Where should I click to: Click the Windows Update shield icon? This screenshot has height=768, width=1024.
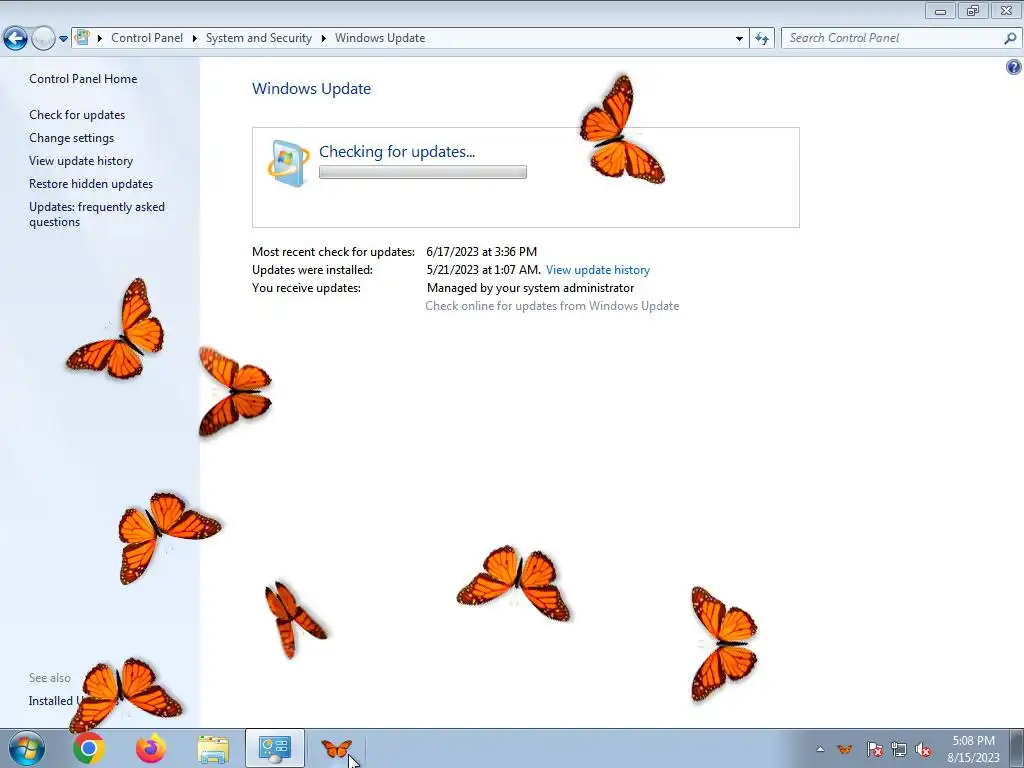289,163
